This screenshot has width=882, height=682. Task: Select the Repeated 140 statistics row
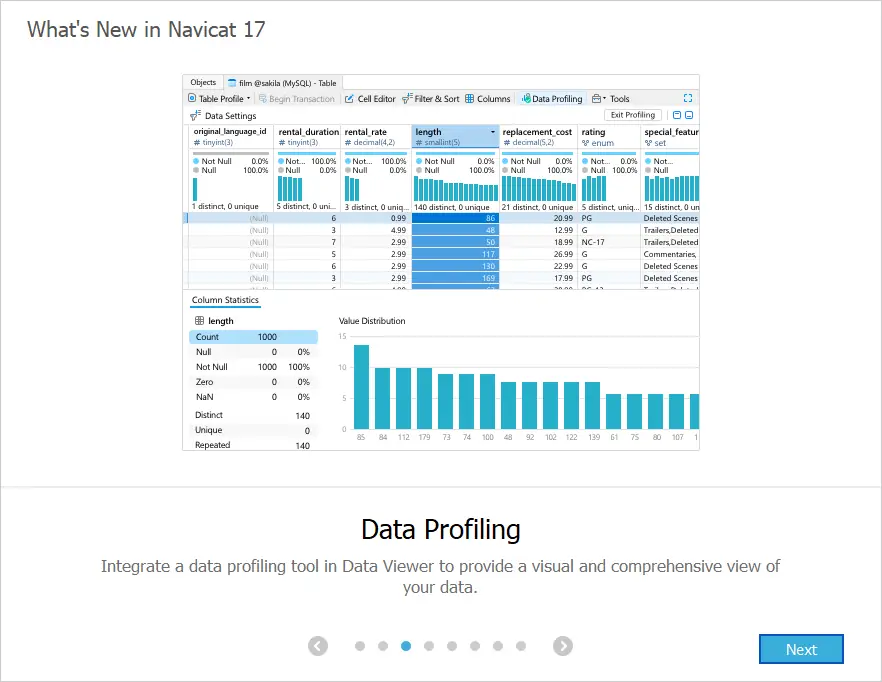253,445
